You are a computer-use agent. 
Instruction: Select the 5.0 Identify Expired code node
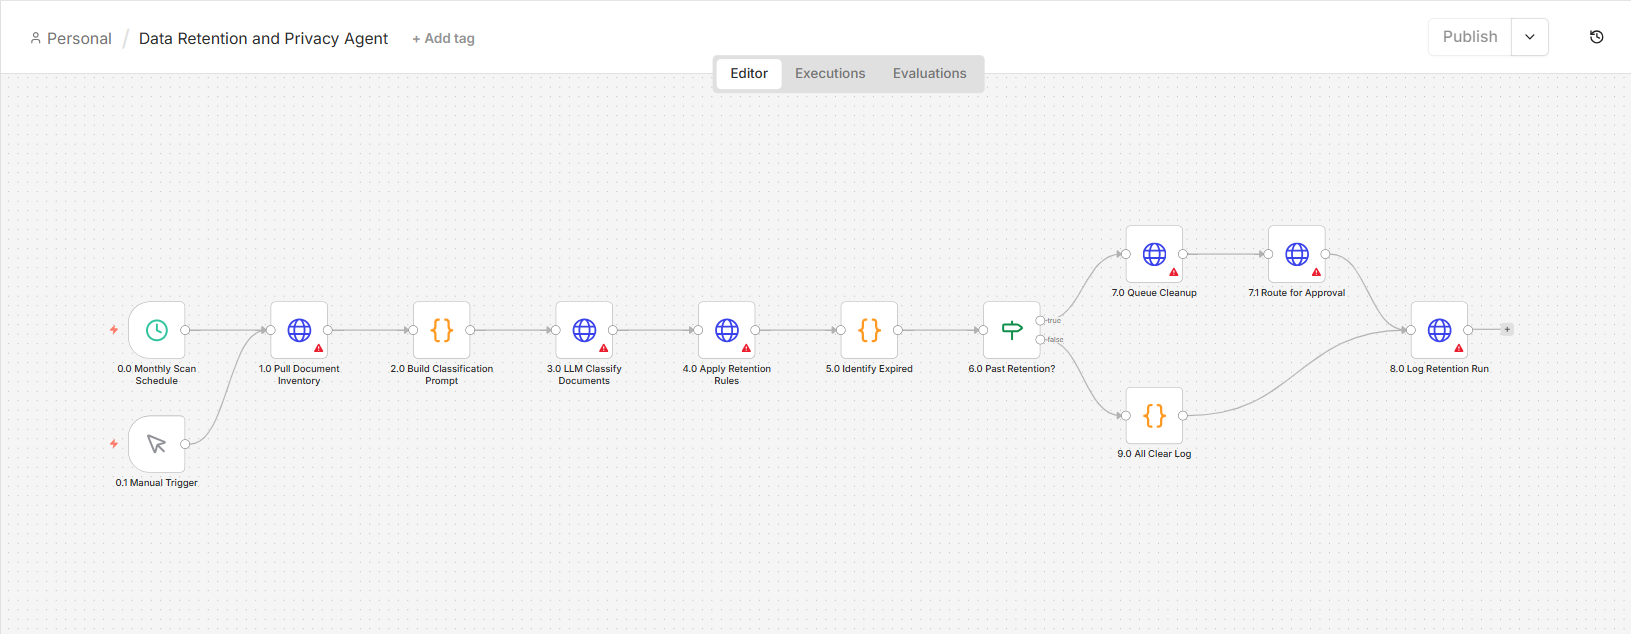pyautogui.click(x=869, y=330)
